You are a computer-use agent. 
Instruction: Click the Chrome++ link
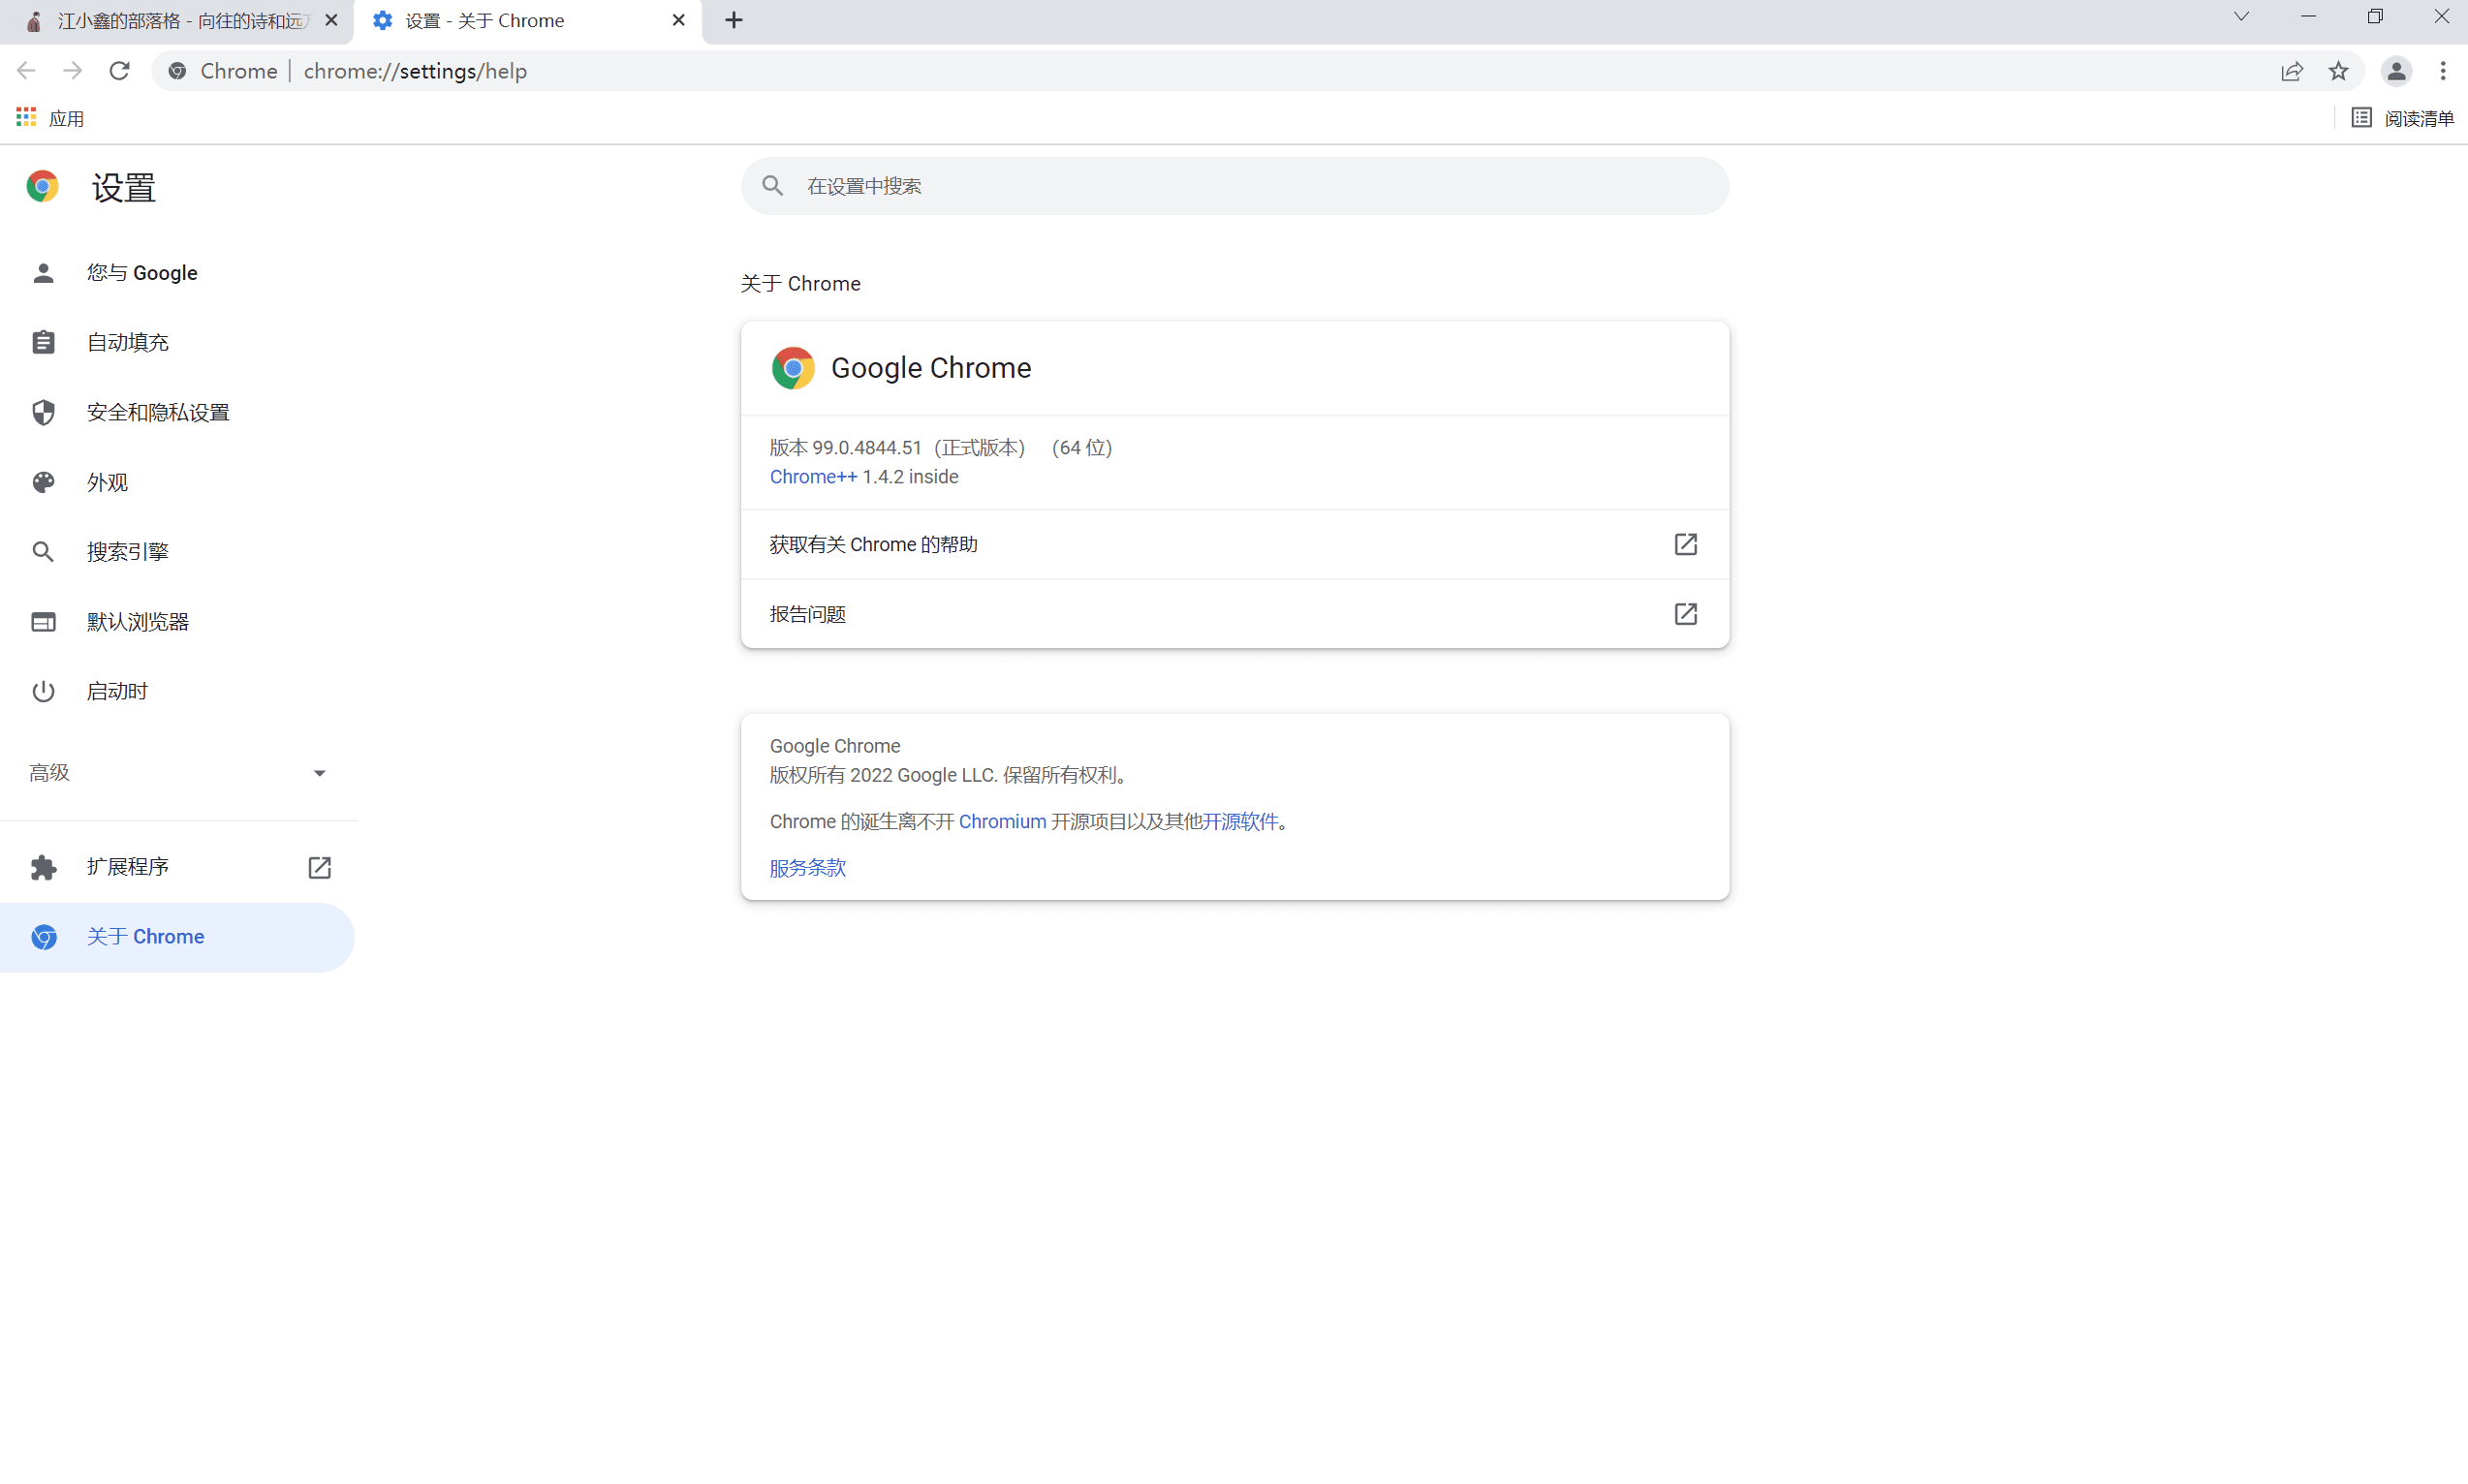[x=812, y=477]
